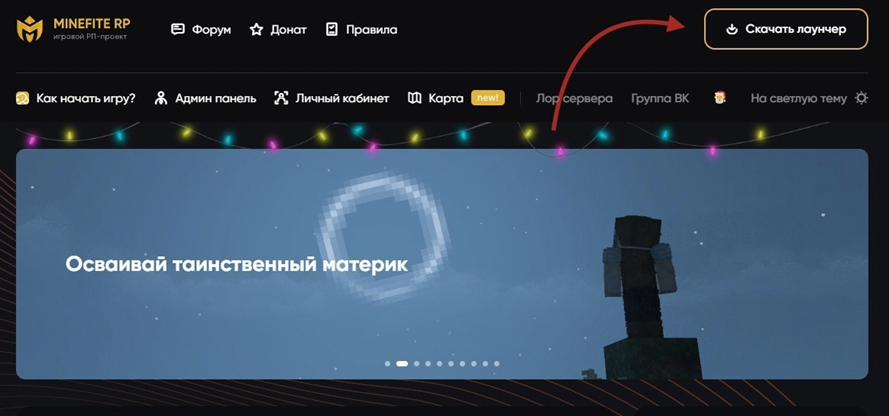Click the Личный кабинет profile icon

[x=281, y=98]
